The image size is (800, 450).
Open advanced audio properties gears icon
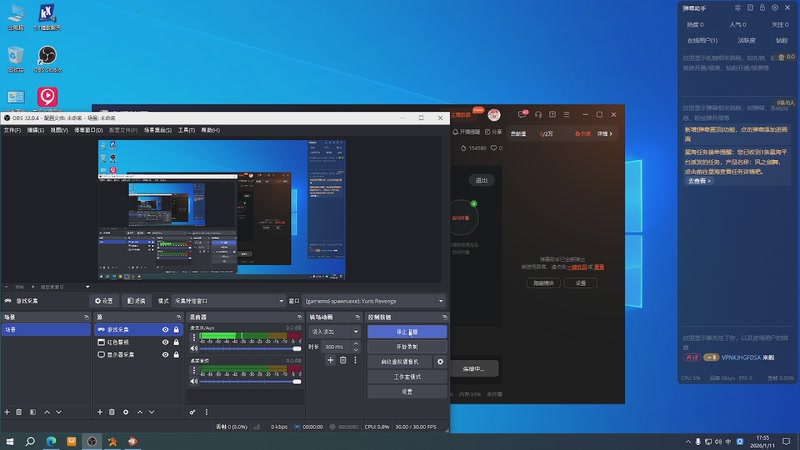tap(192, 412)
